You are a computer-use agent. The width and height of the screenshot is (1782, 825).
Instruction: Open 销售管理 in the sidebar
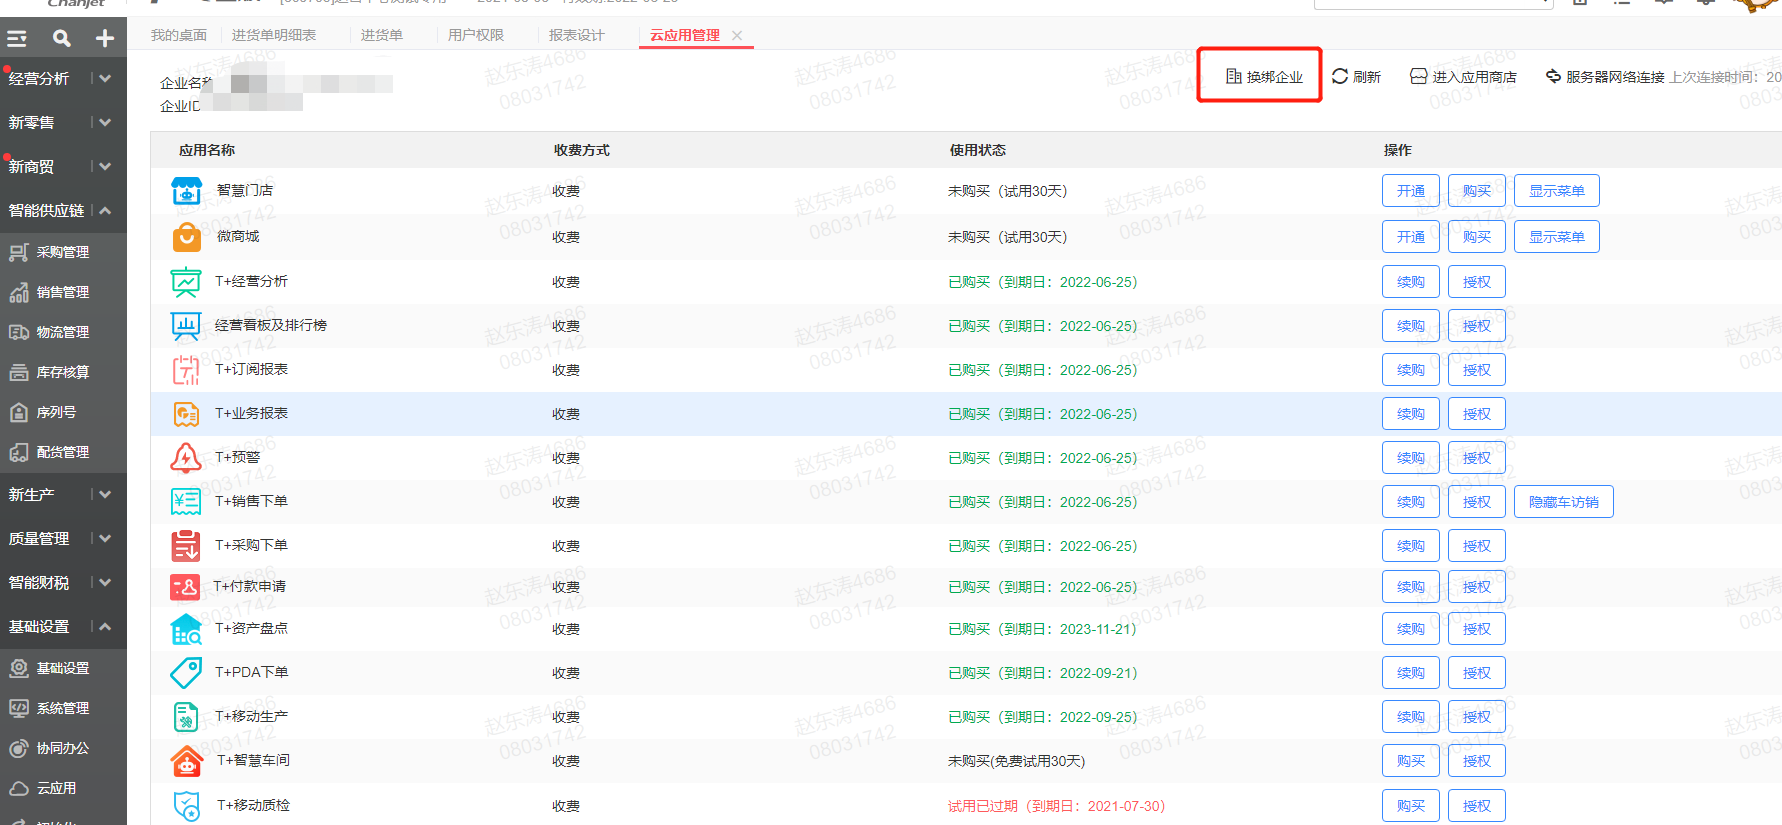click(63, 292)
